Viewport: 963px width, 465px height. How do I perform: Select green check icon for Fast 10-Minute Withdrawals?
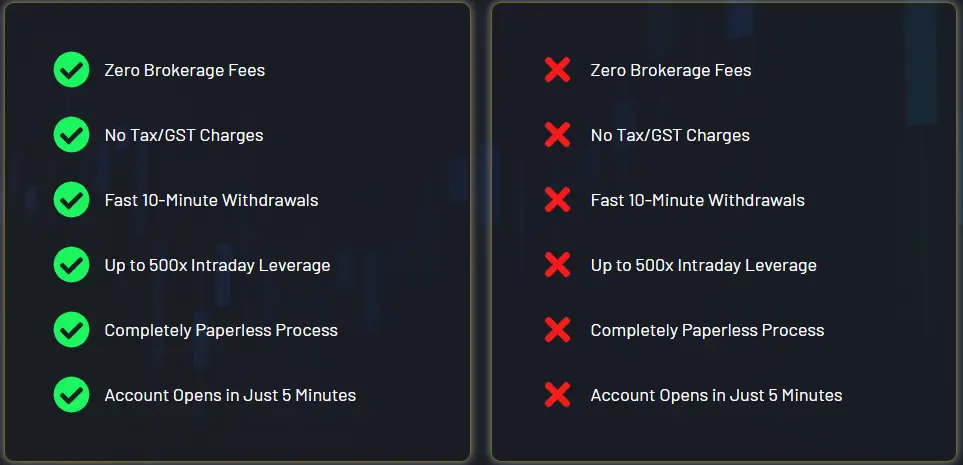click(71, 200)
